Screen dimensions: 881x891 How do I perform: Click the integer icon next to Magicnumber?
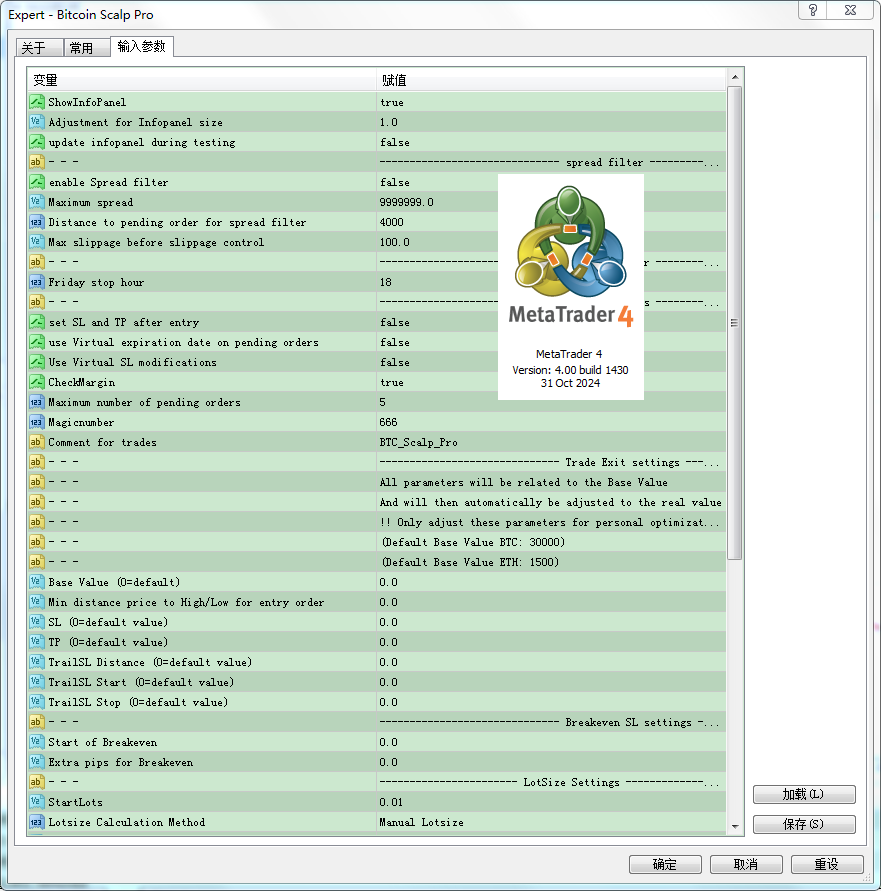[37, 422]
